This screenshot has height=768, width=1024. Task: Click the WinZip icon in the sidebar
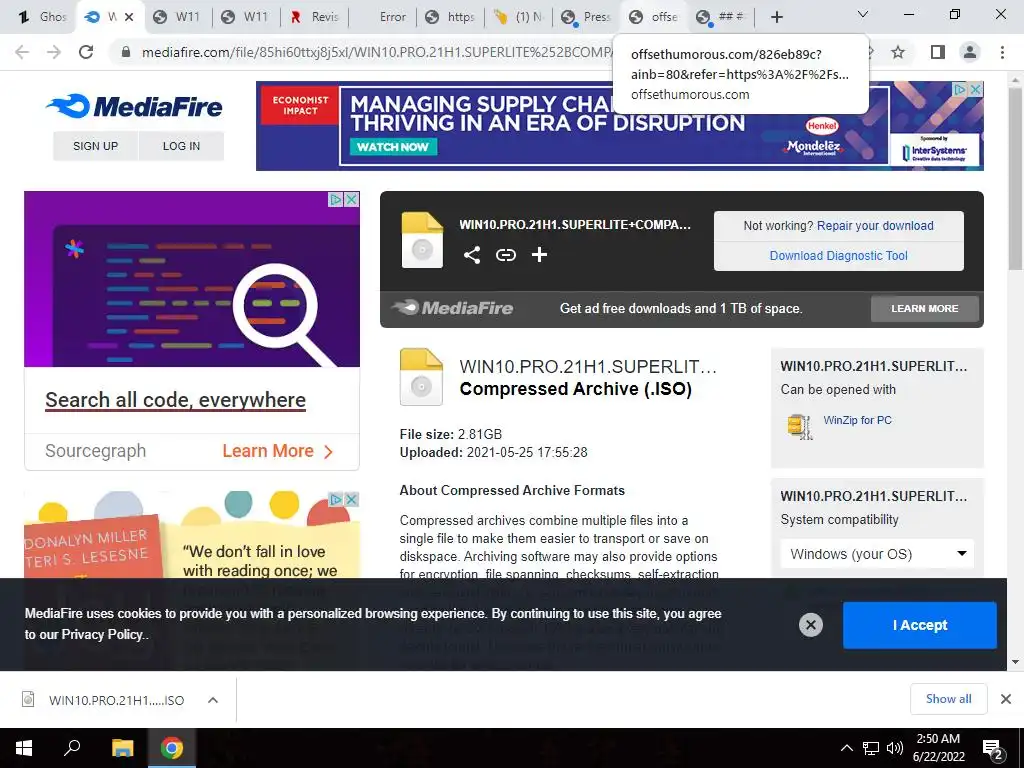click(799, 426)
